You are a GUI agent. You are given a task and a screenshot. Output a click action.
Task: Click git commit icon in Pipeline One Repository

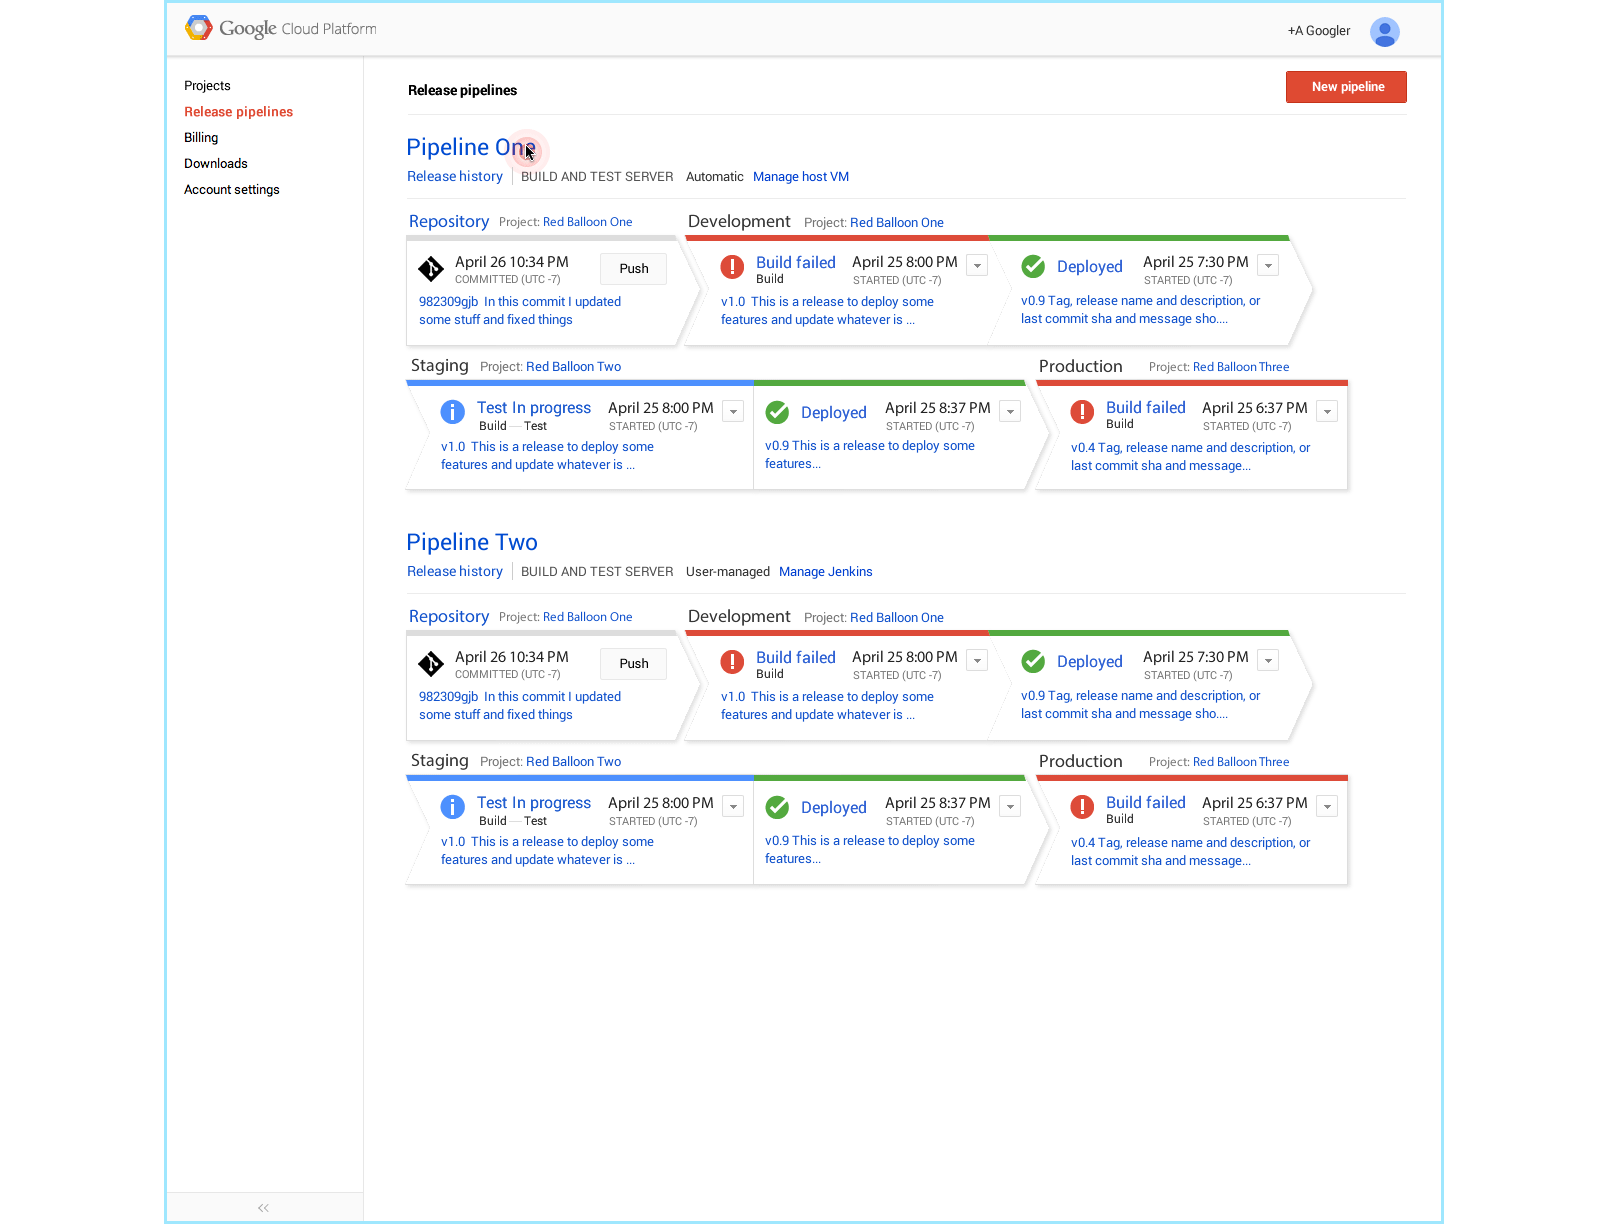point(431,269)
